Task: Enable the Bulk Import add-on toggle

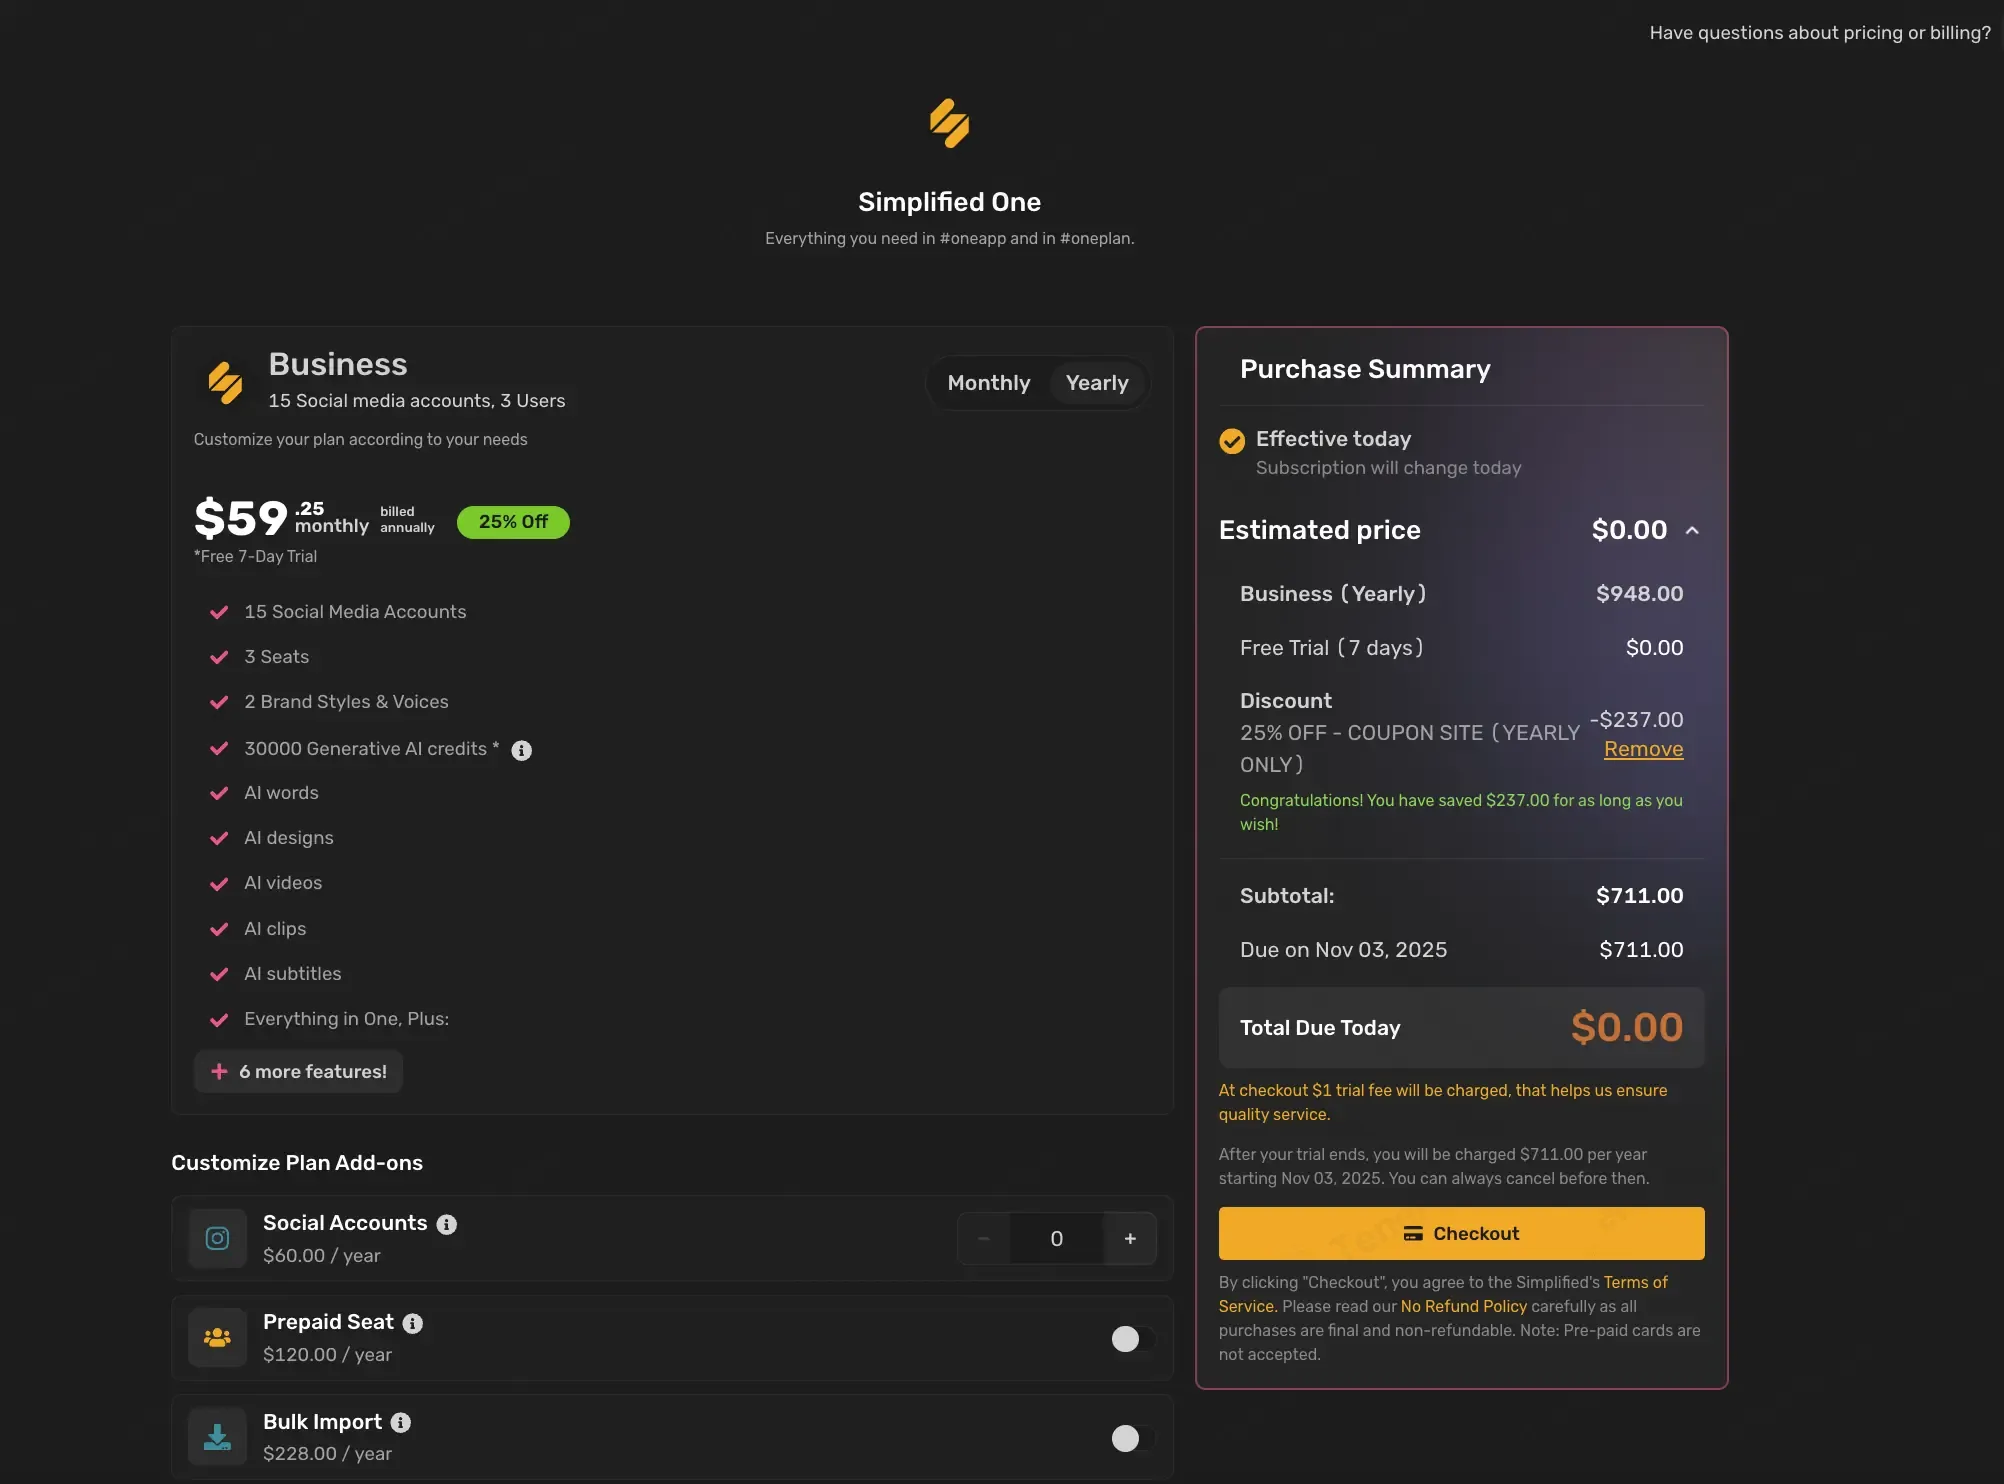Action: (1132, 1438)
